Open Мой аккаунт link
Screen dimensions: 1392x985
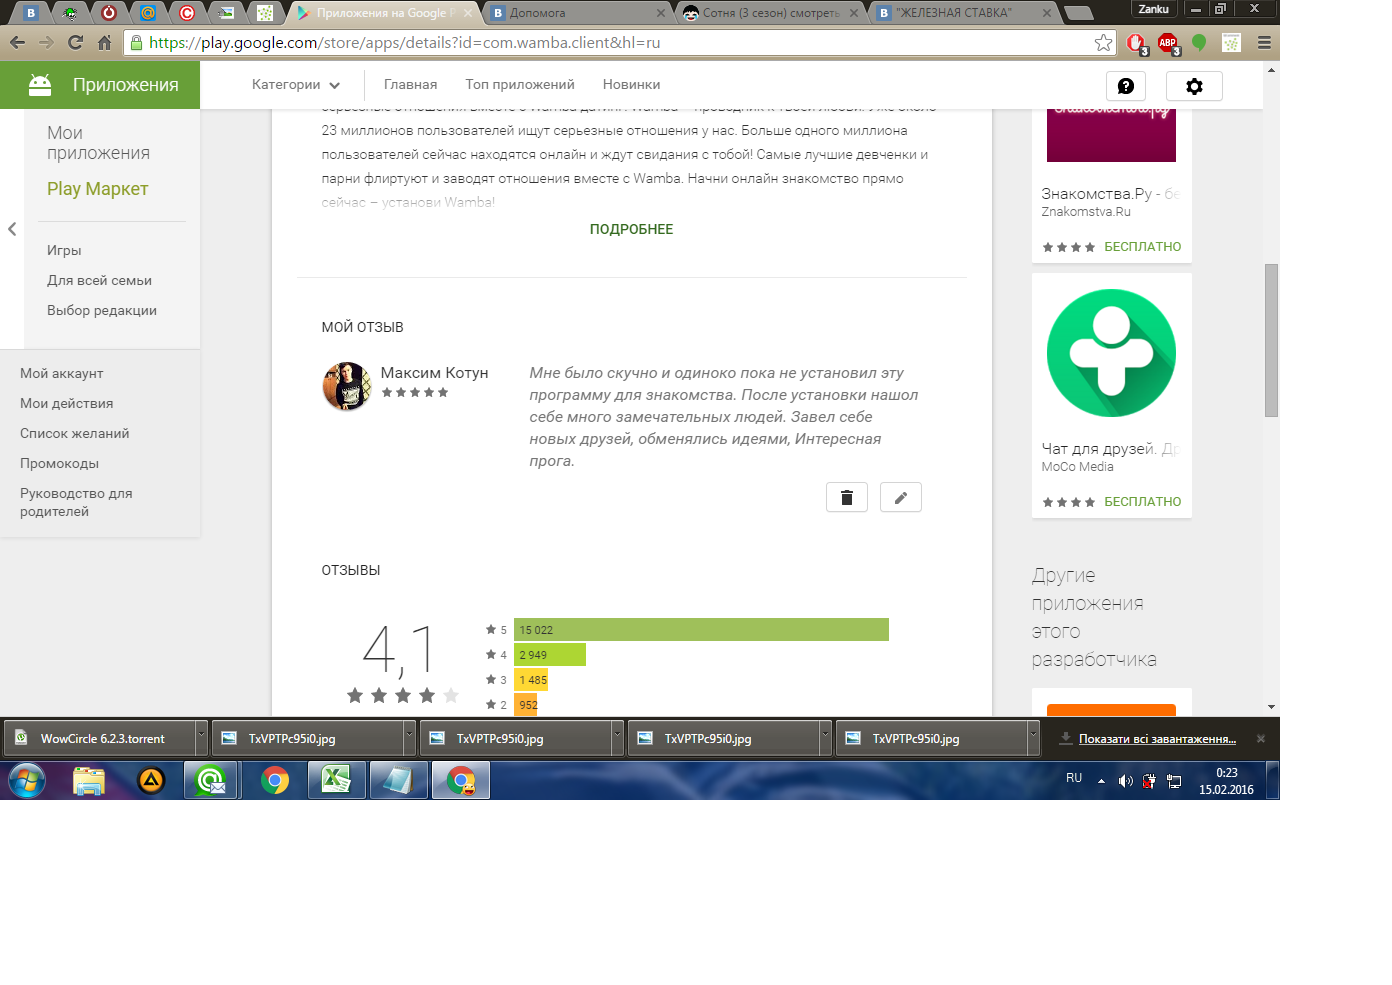[62, 373]
